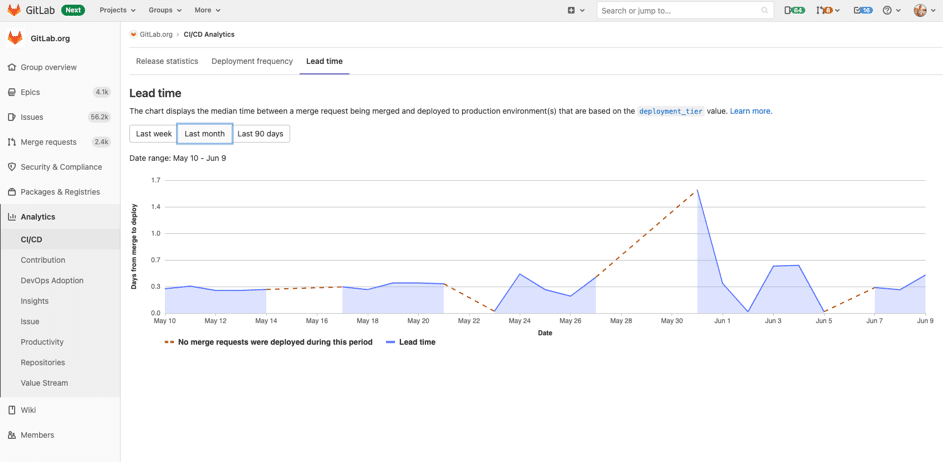Open the create new plus icon menu
Image resolution: width=943 pixels, height=462 pixels.
pos(576,10)
